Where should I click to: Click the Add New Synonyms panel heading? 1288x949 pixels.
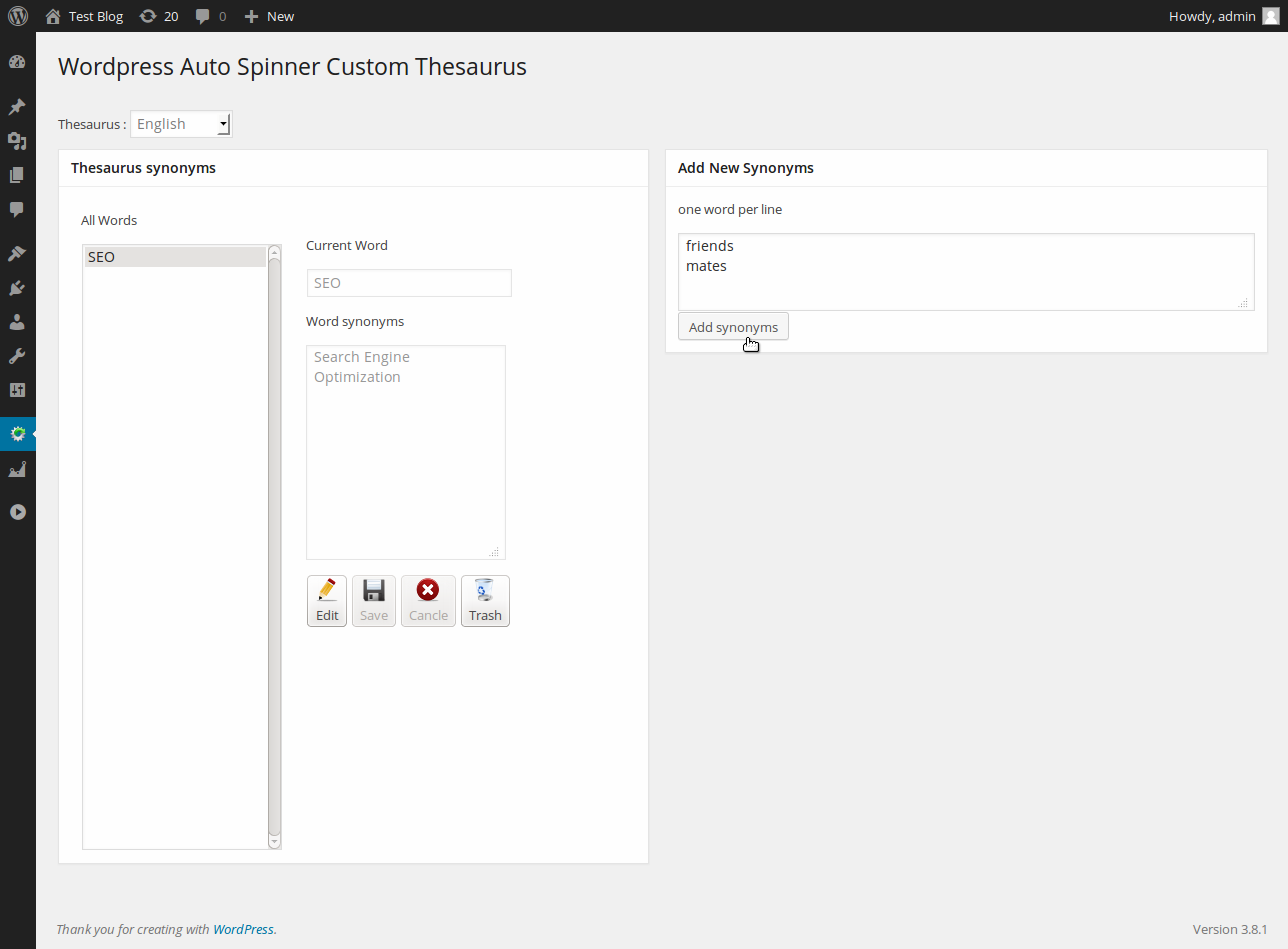pos(746,168)
